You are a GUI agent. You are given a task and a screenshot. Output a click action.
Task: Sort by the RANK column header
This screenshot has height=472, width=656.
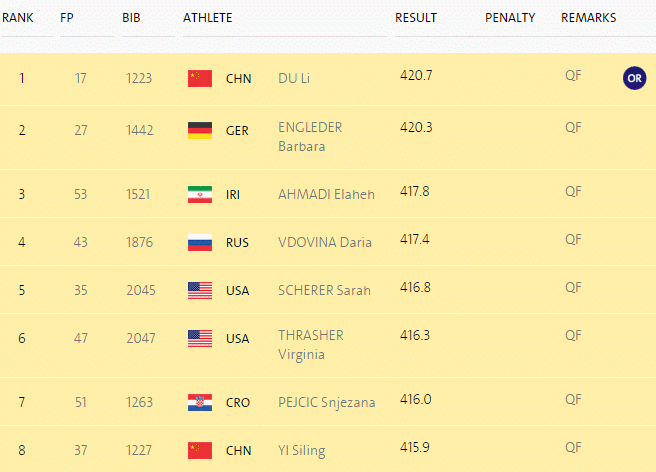pos(18,18)
